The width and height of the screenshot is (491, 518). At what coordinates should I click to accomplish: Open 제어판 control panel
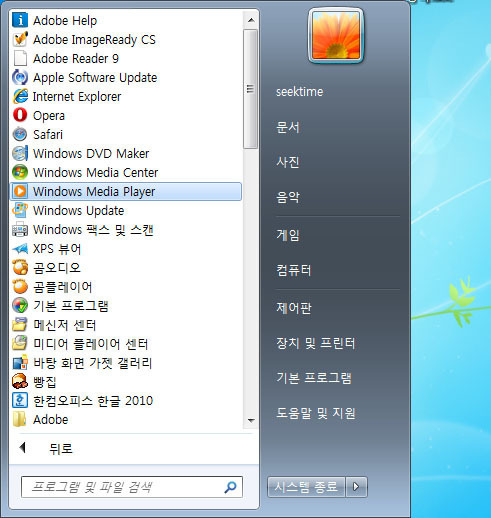pyautogui.click(x=293, y=308)
